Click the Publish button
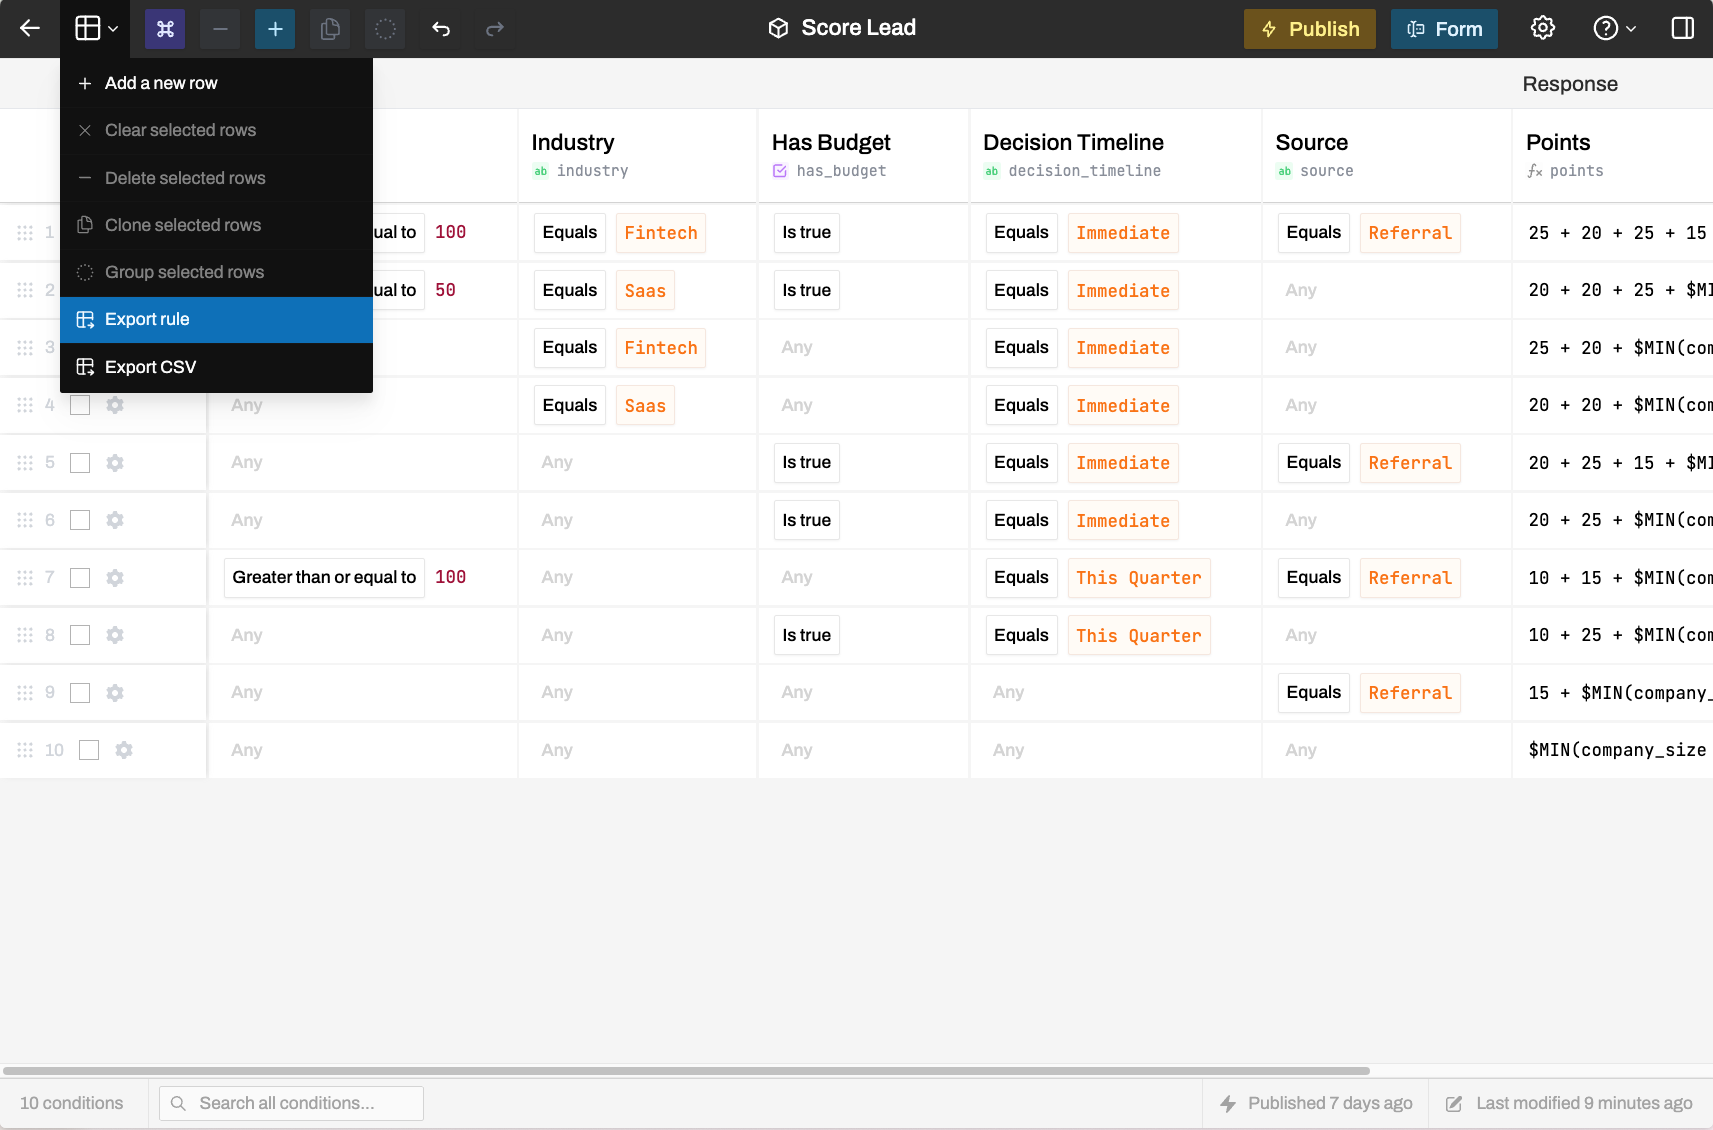This screenshot has width=1713, height=1130. click(1309, 28)
